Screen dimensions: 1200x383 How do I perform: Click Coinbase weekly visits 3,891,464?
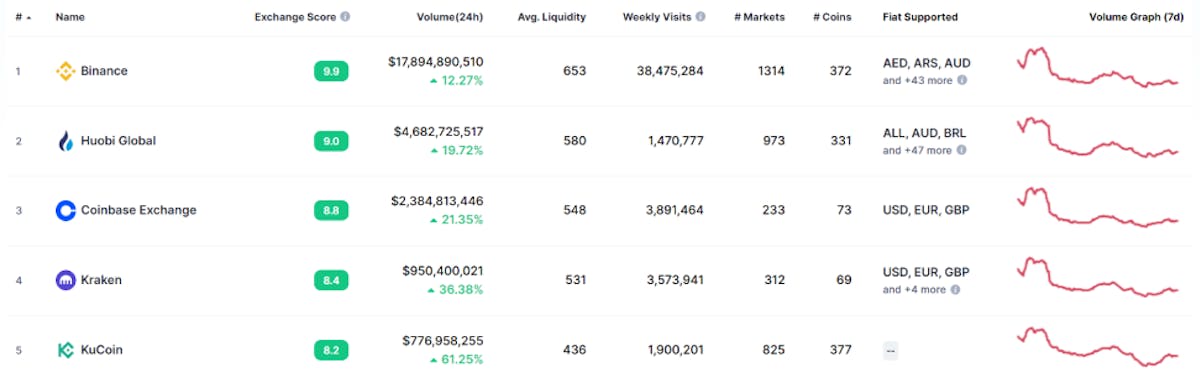click(x=676, y=210)
